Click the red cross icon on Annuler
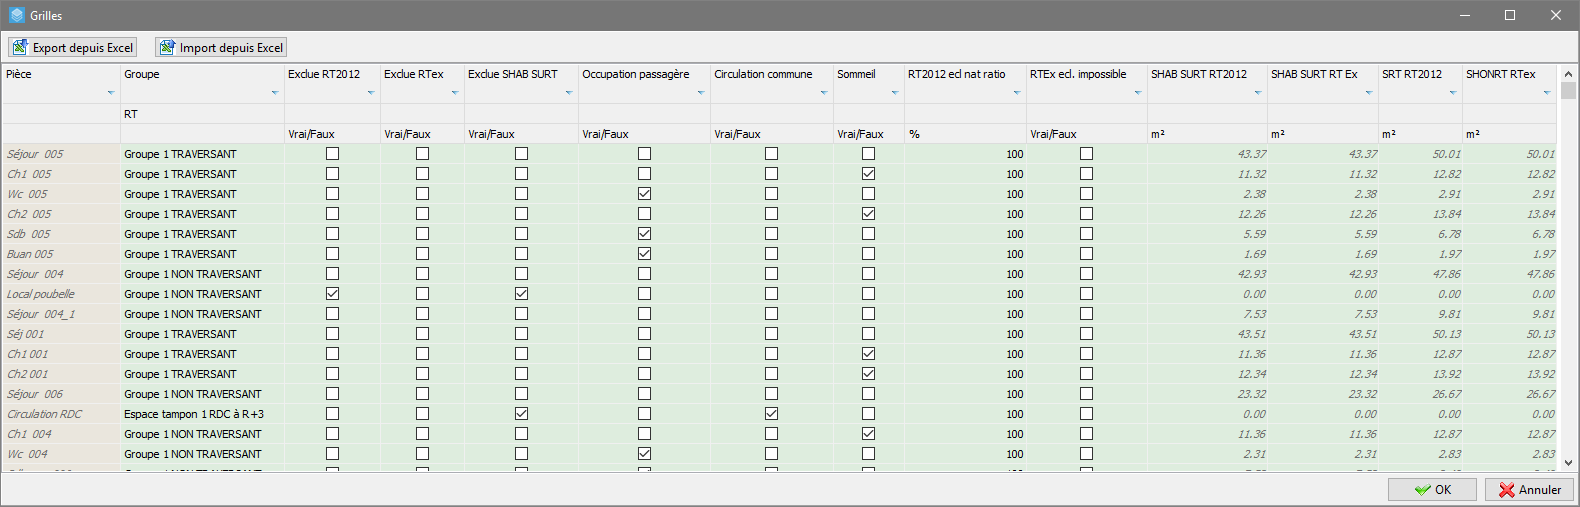 tap(1506, 490)
